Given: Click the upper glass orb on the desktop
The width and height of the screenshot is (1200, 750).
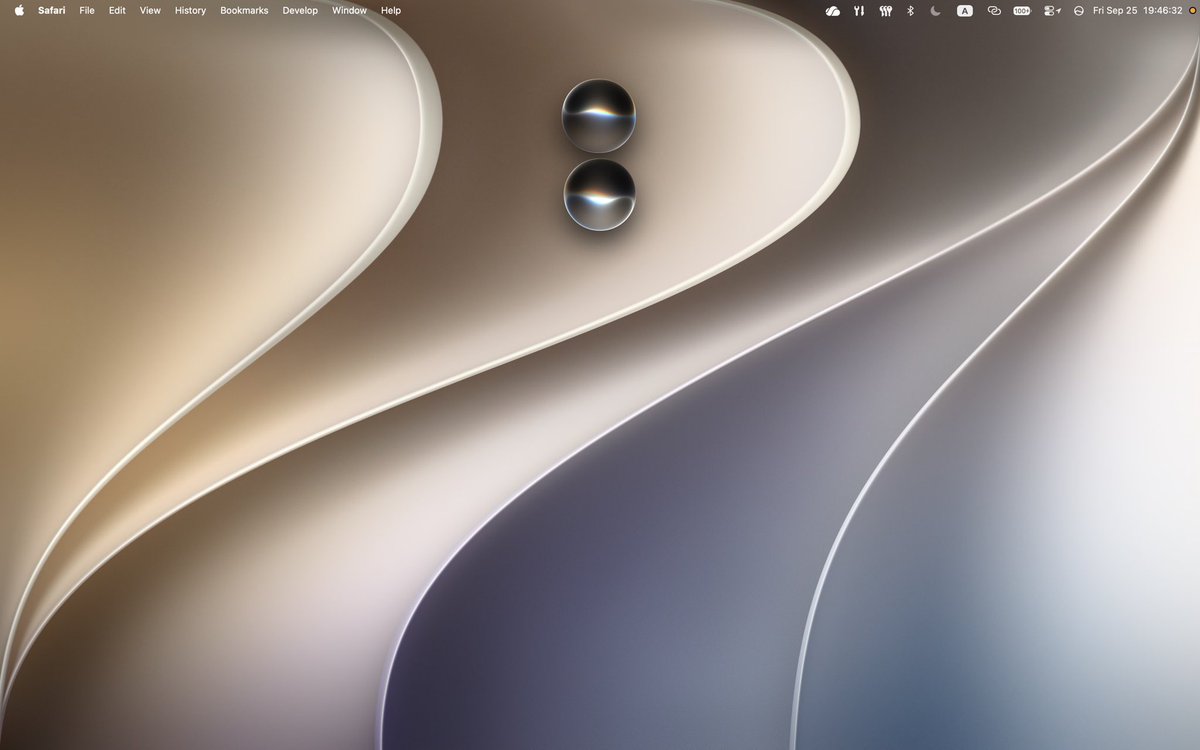Looking at the screenshot, I should [598, 116].
